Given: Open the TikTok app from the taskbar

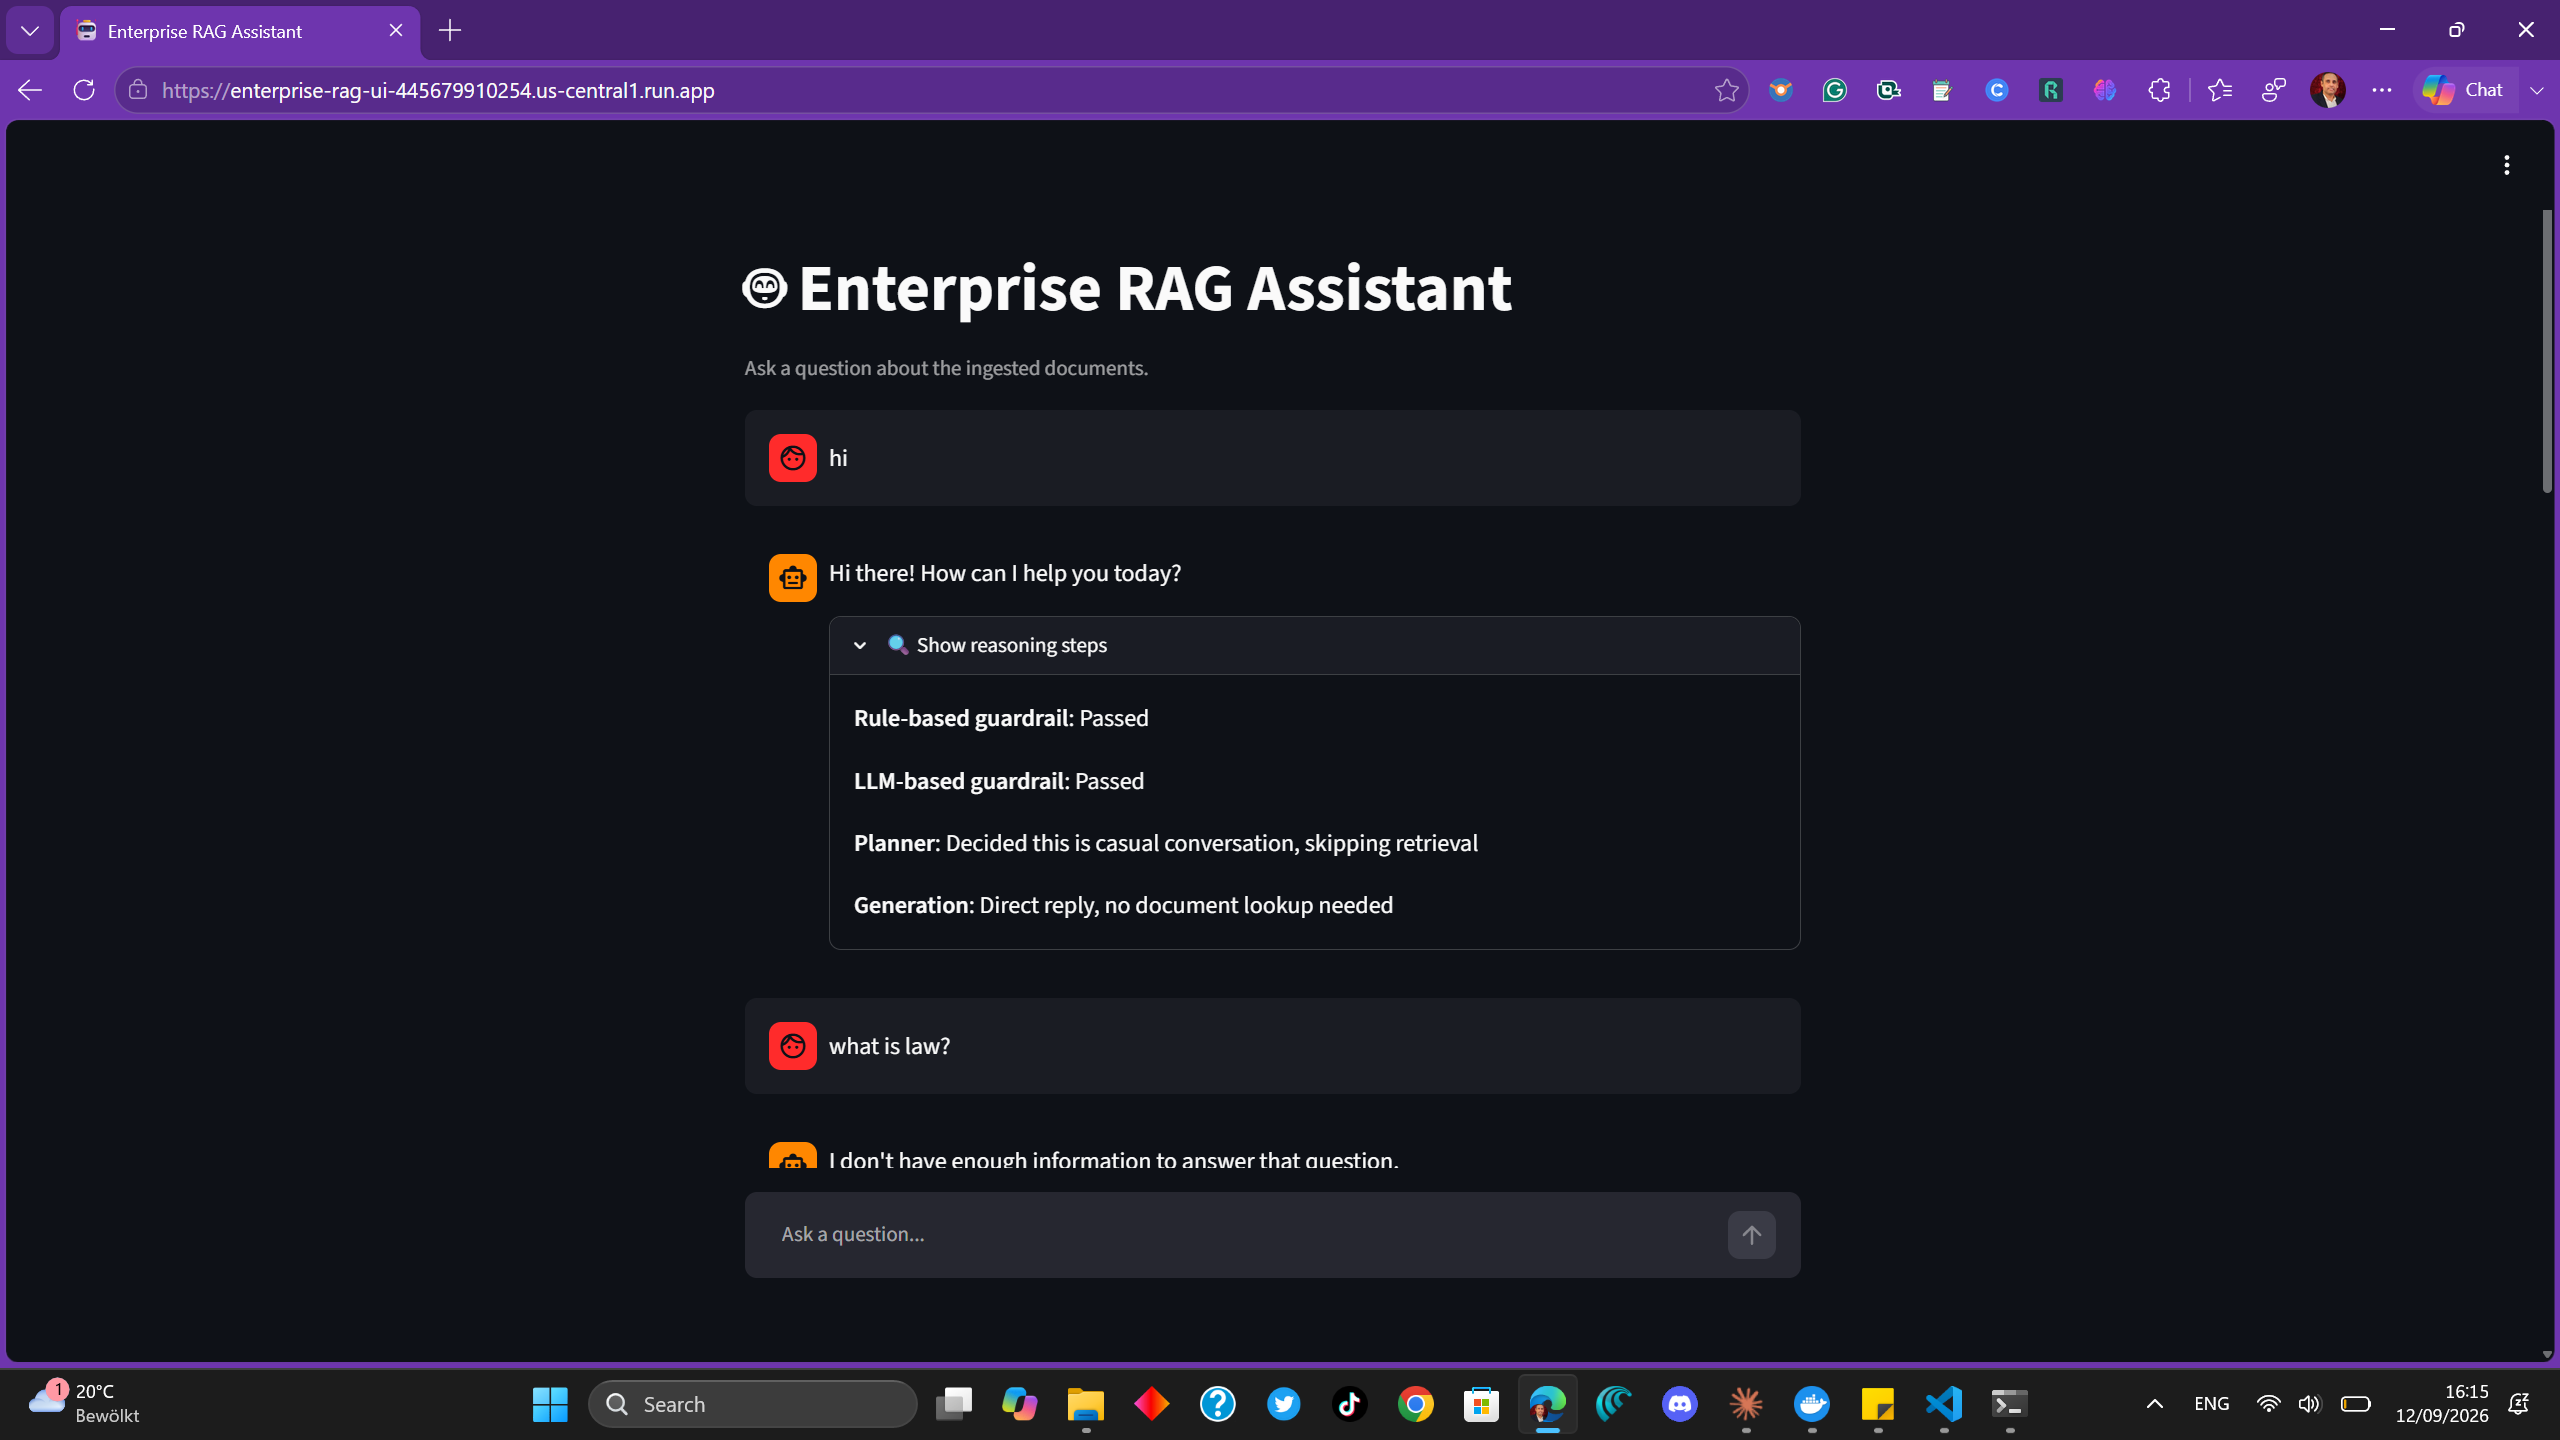Looking at the screenshot, I should coord(1350,1404).
